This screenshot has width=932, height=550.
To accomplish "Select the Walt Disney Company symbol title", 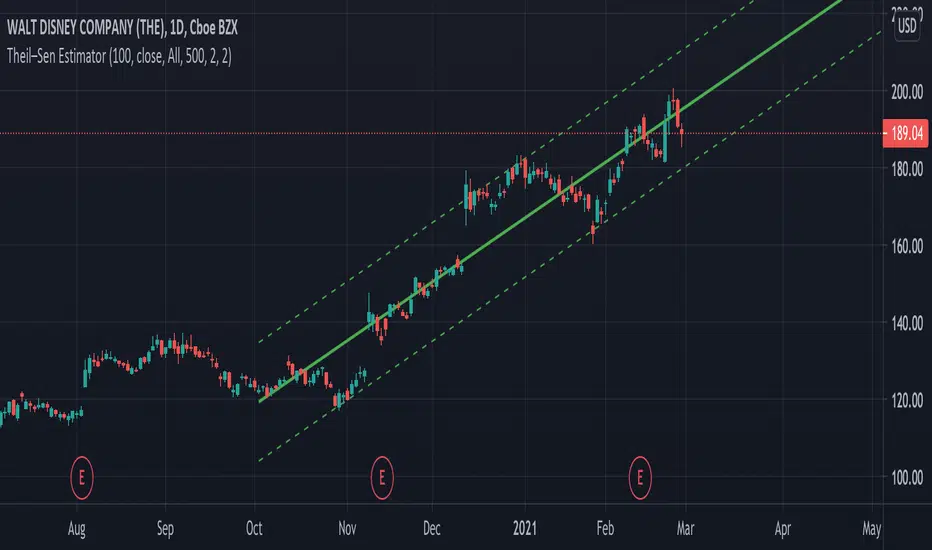I will pos(122,28).
